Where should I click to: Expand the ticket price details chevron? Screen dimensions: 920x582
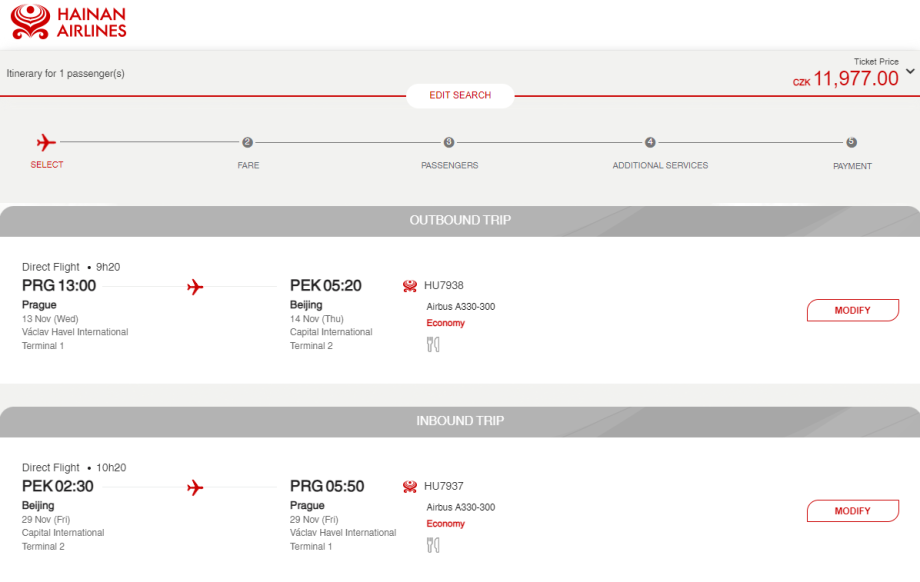point(910,72)
